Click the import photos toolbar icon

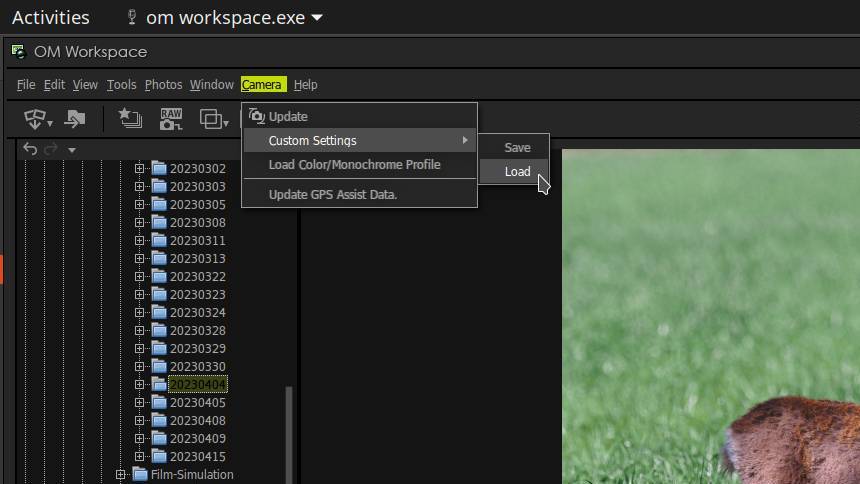click(35, 119)
